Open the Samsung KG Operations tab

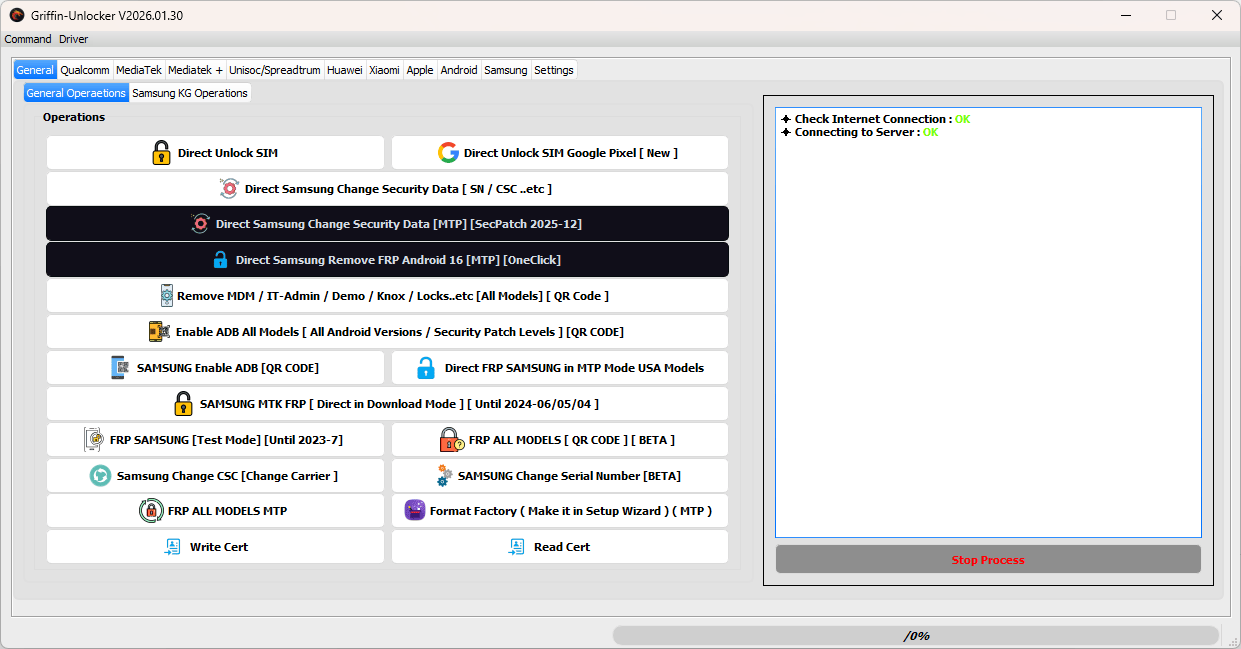(190, 92)
